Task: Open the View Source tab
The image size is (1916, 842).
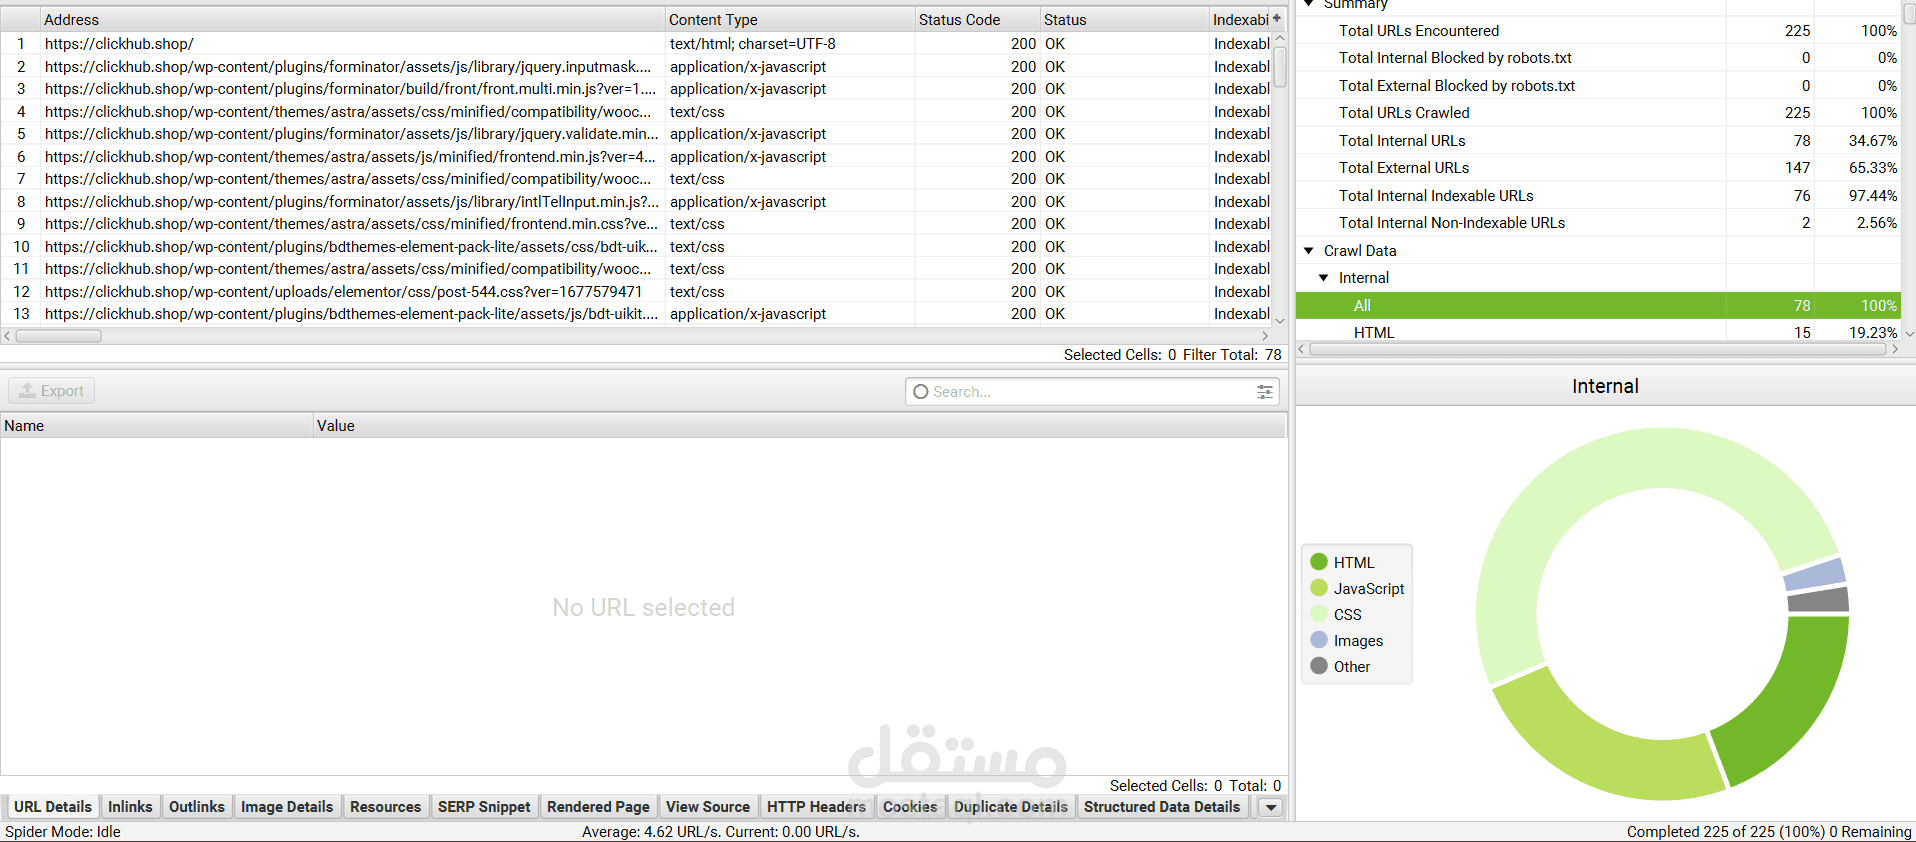Action: [708, 807]
